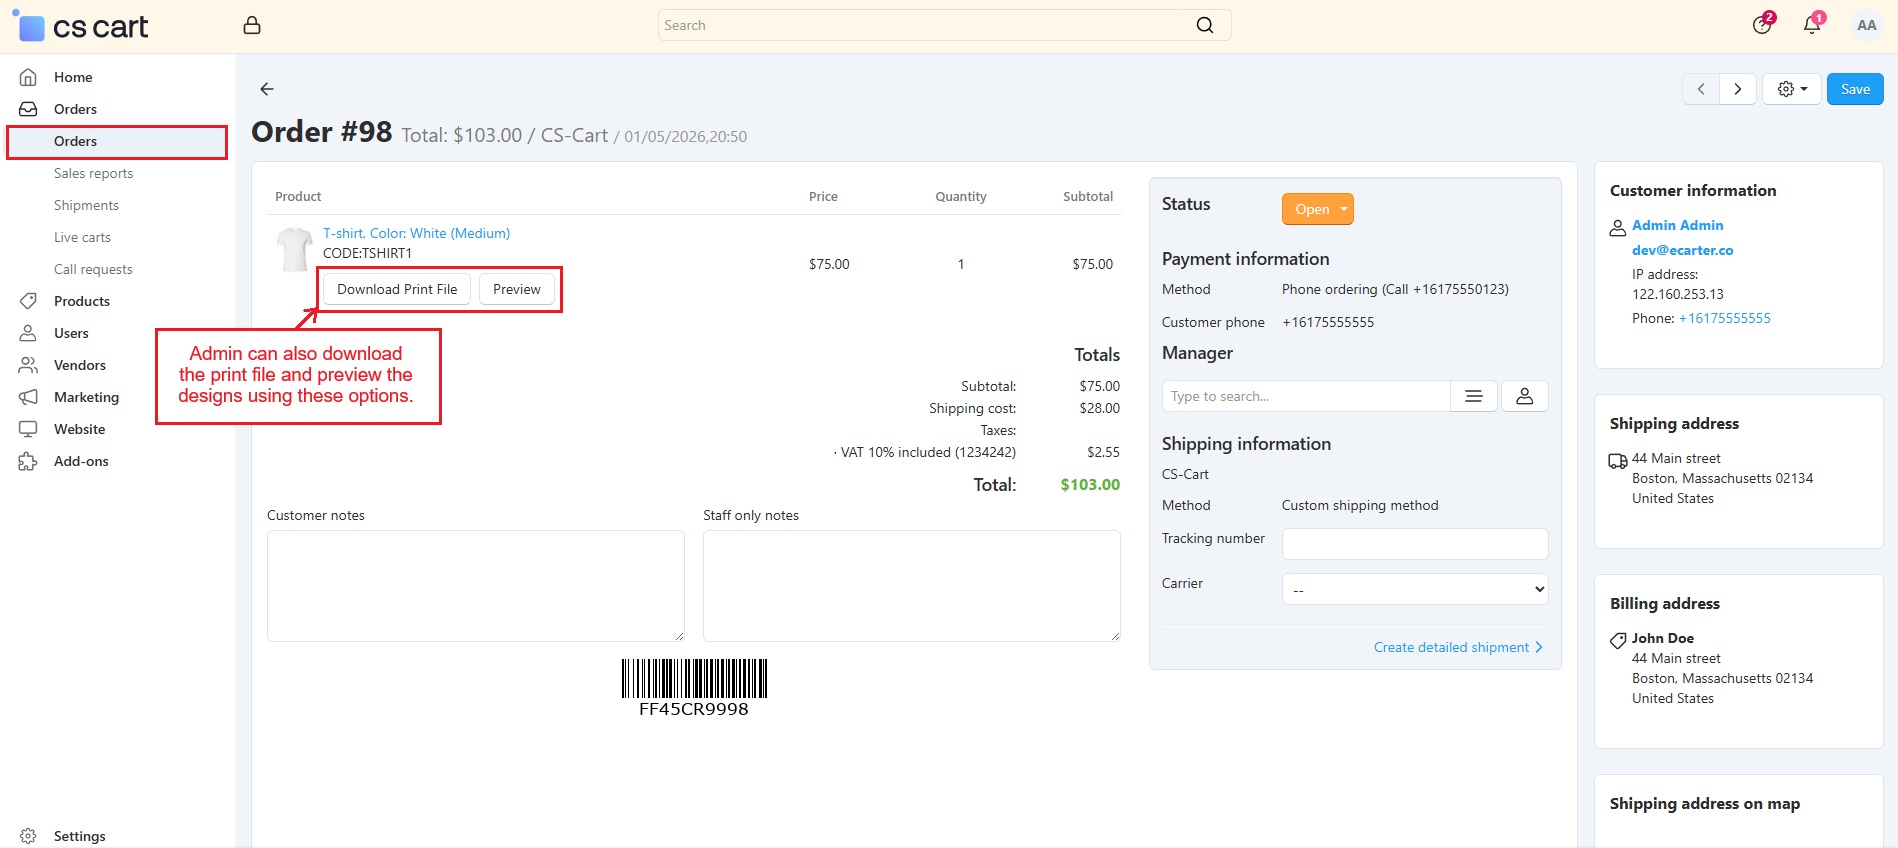
Task: Click the search magnifier icon
Action: click(1204, 25)
